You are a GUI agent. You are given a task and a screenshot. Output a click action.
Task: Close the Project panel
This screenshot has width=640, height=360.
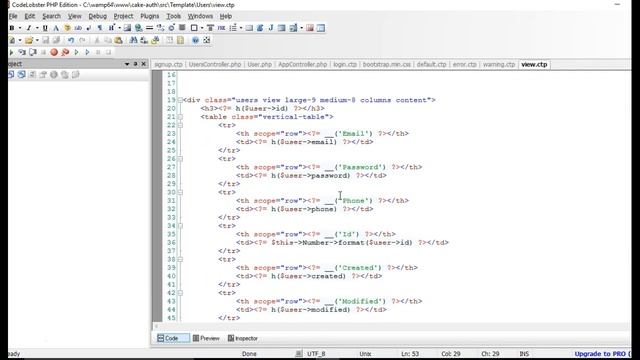(x=143, y=64)
